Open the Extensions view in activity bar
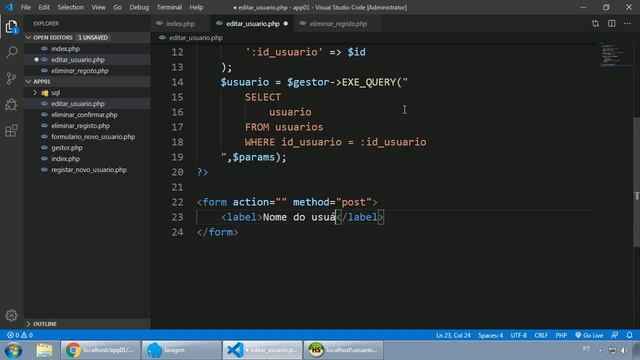The image size is (640, 360). 11,131
